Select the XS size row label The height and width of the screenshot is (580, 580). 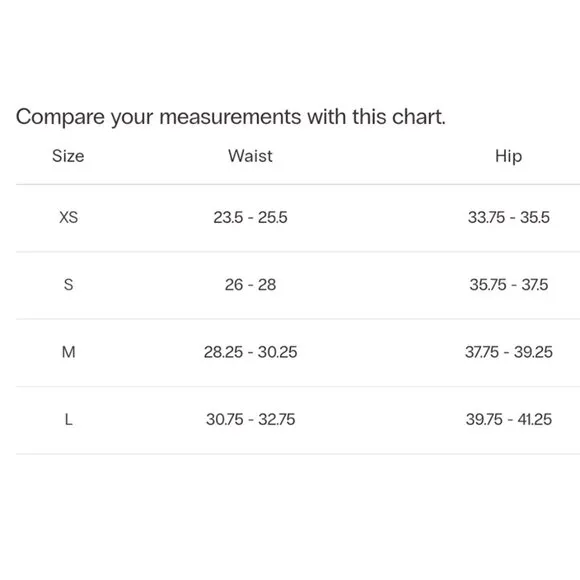(x=68, y=217)
